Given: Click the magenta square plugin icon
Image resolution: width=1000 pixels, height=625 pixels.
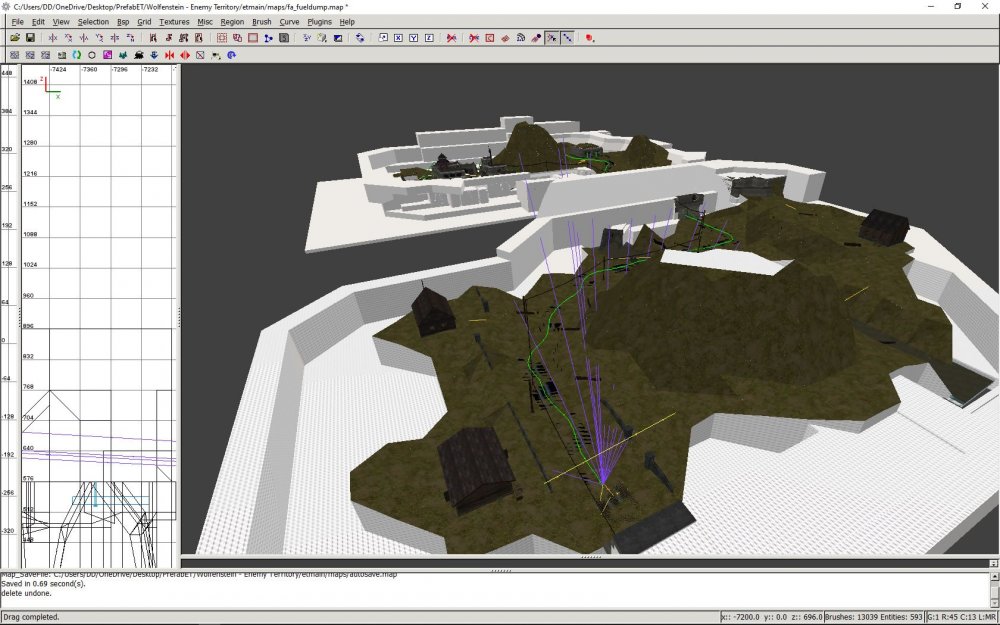Looking at the screenshot, I should [x=107, y=55].
